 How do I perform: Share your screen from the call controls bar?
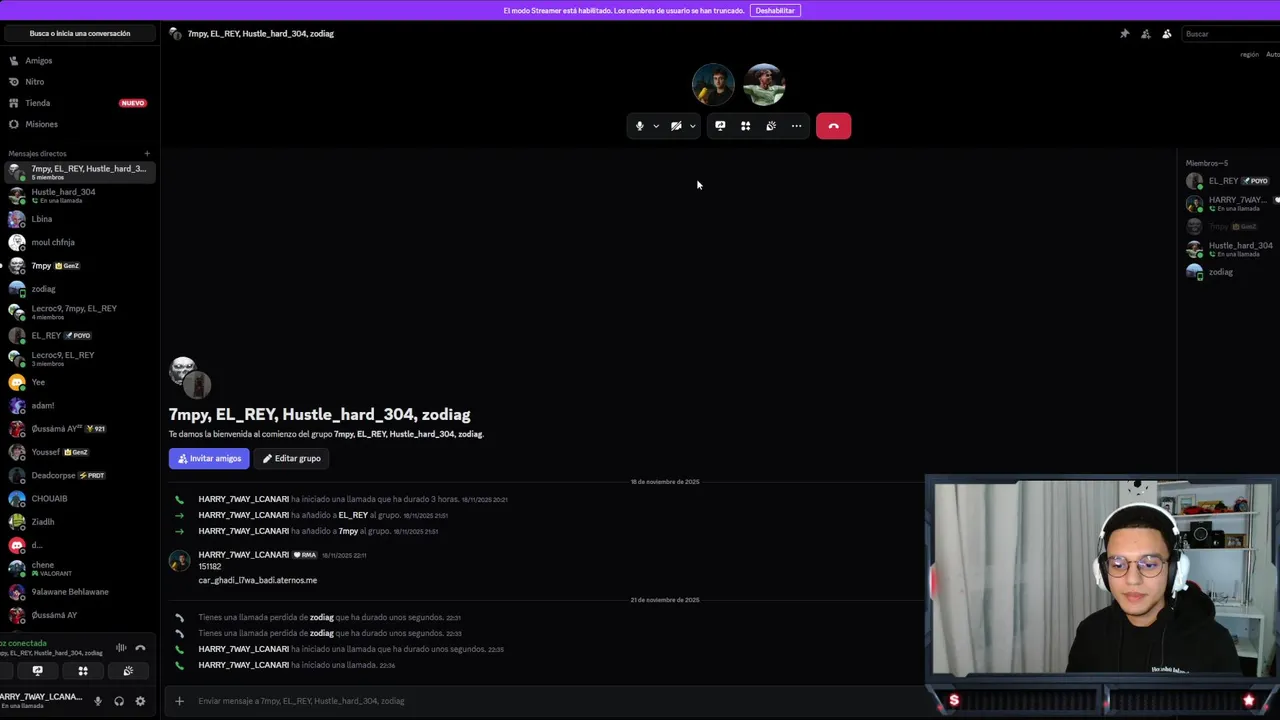(720, 126)
